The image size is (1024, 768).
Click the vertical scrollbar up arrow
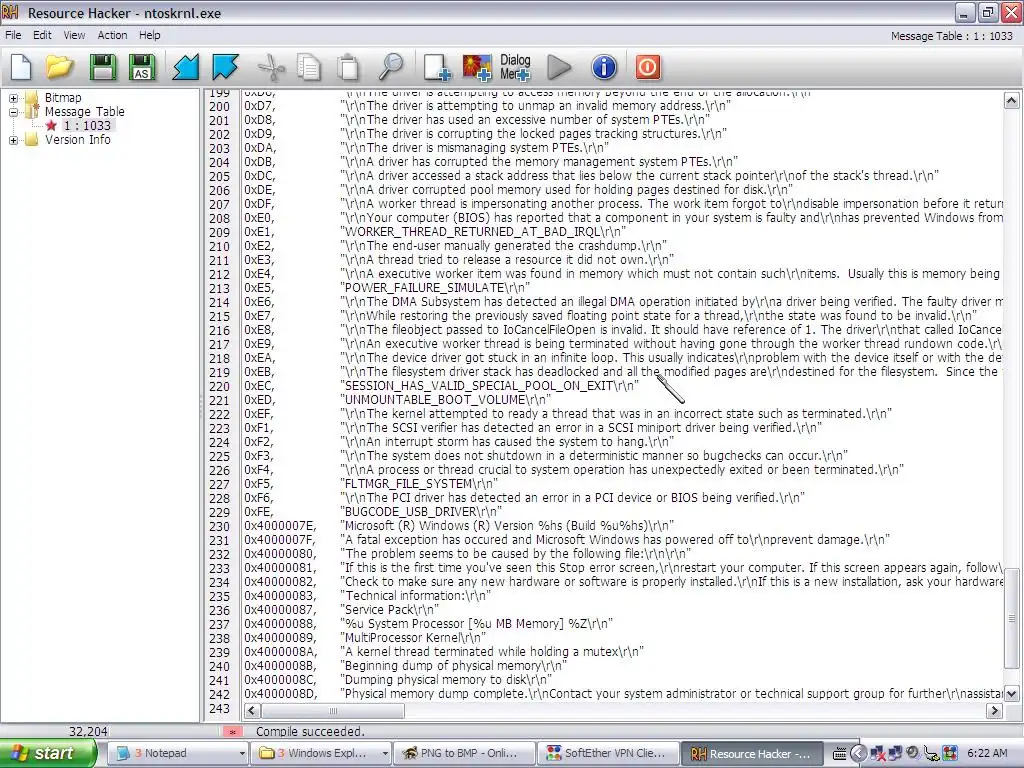[1011, 100]
